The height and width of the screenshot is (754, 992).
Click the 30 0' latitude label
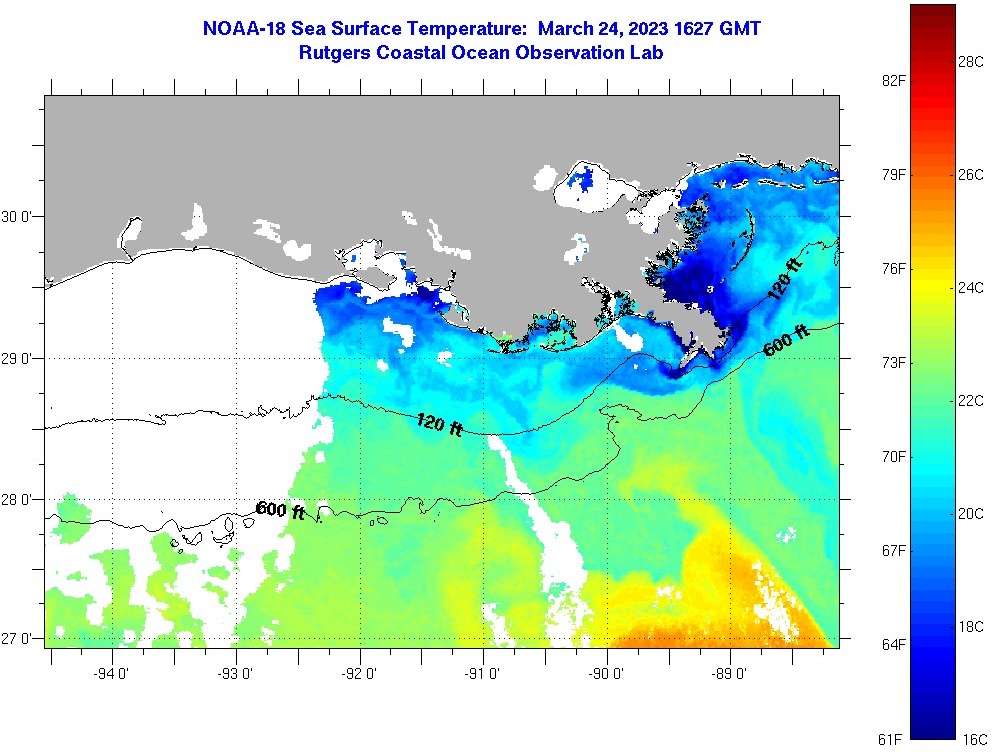pyautogui.click(x=18, y=217)
